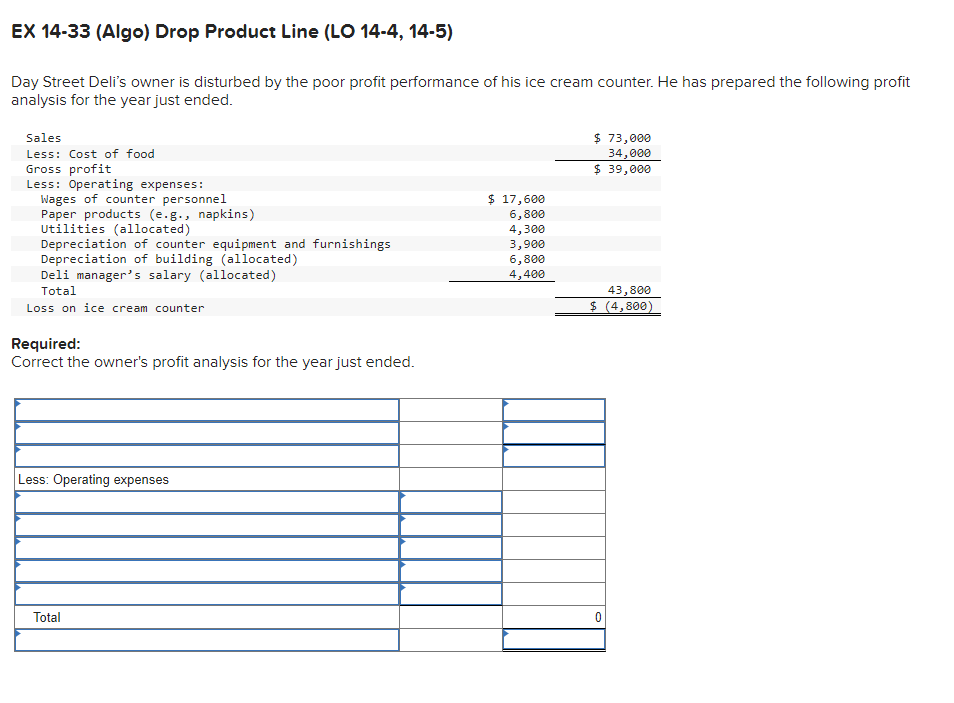The width and height of the screenshot is (954, 703).
Task: Click the total amount cell showing 0
Action: (554, 617)
